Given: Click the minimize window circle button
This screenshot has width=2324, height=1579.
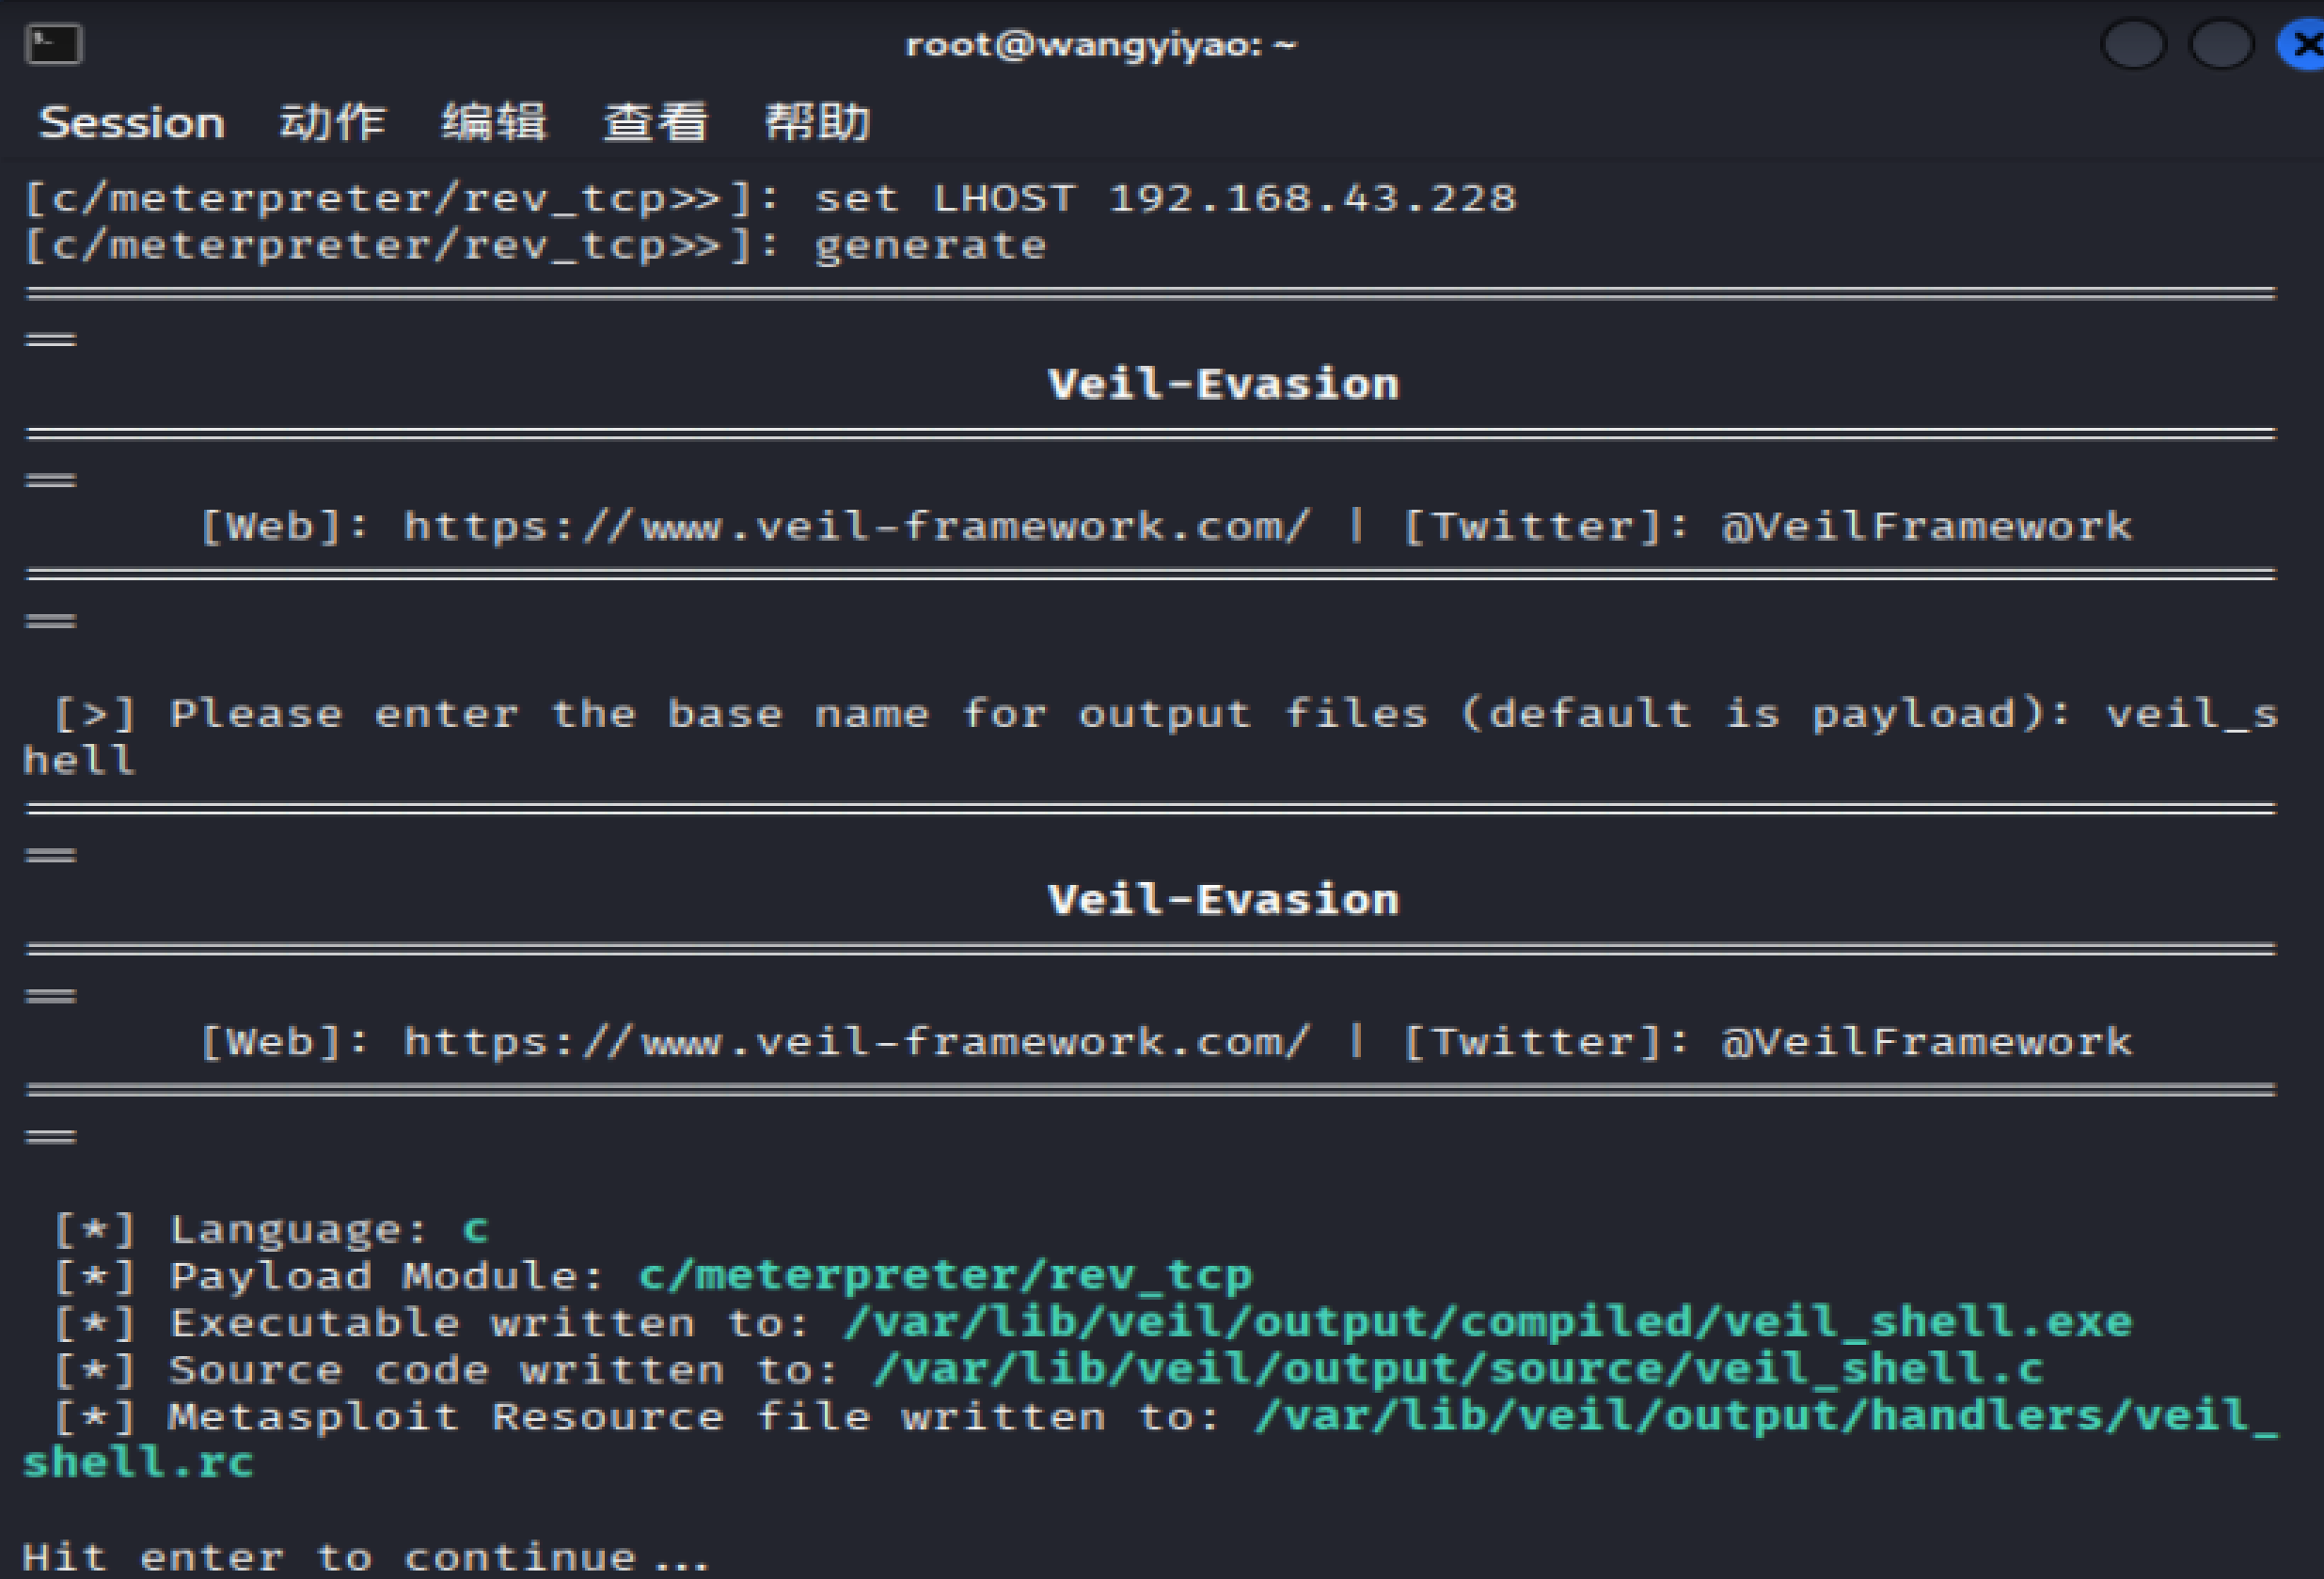Looking at the screenshot, I should point(2133,45).
